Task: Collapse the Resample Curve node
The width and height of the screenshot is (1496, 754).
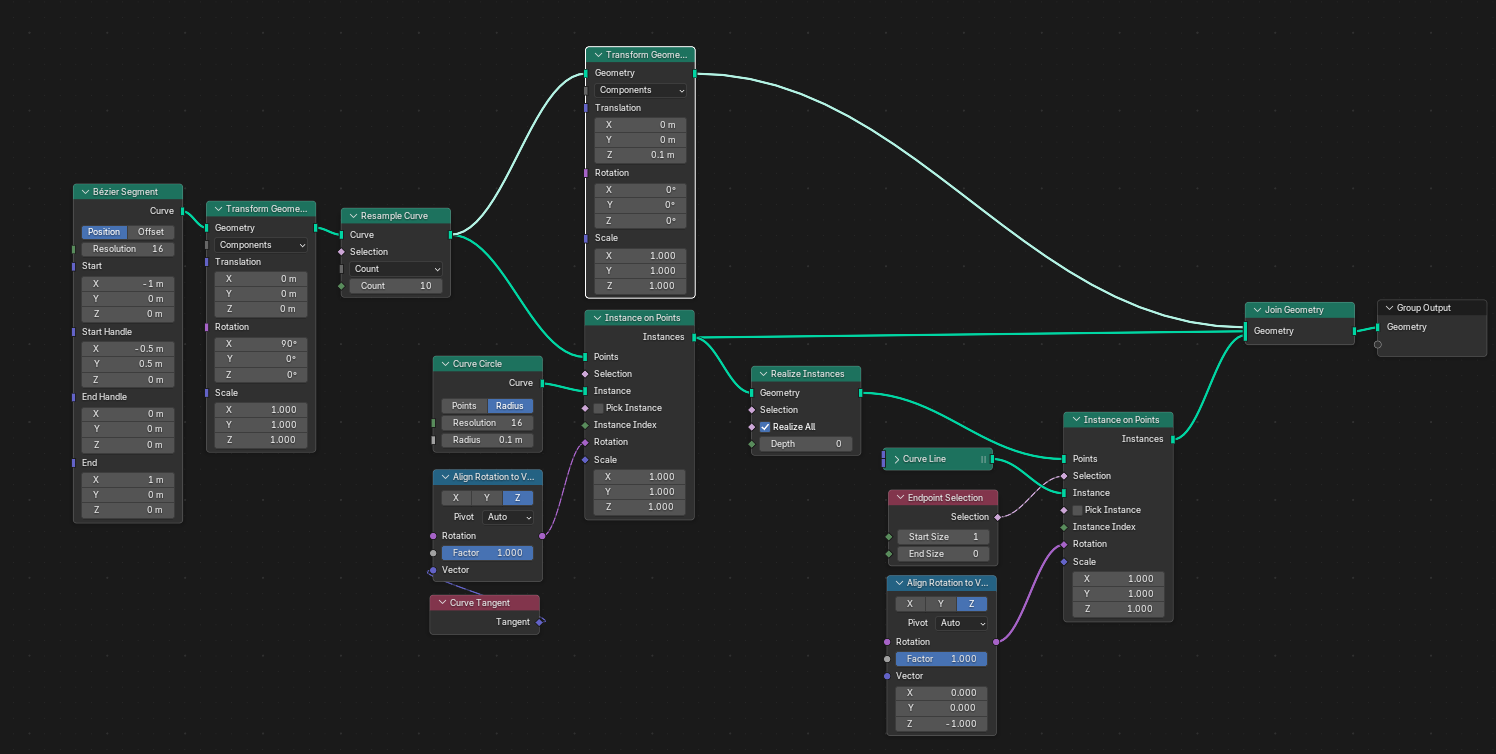Action: (352, 216)
